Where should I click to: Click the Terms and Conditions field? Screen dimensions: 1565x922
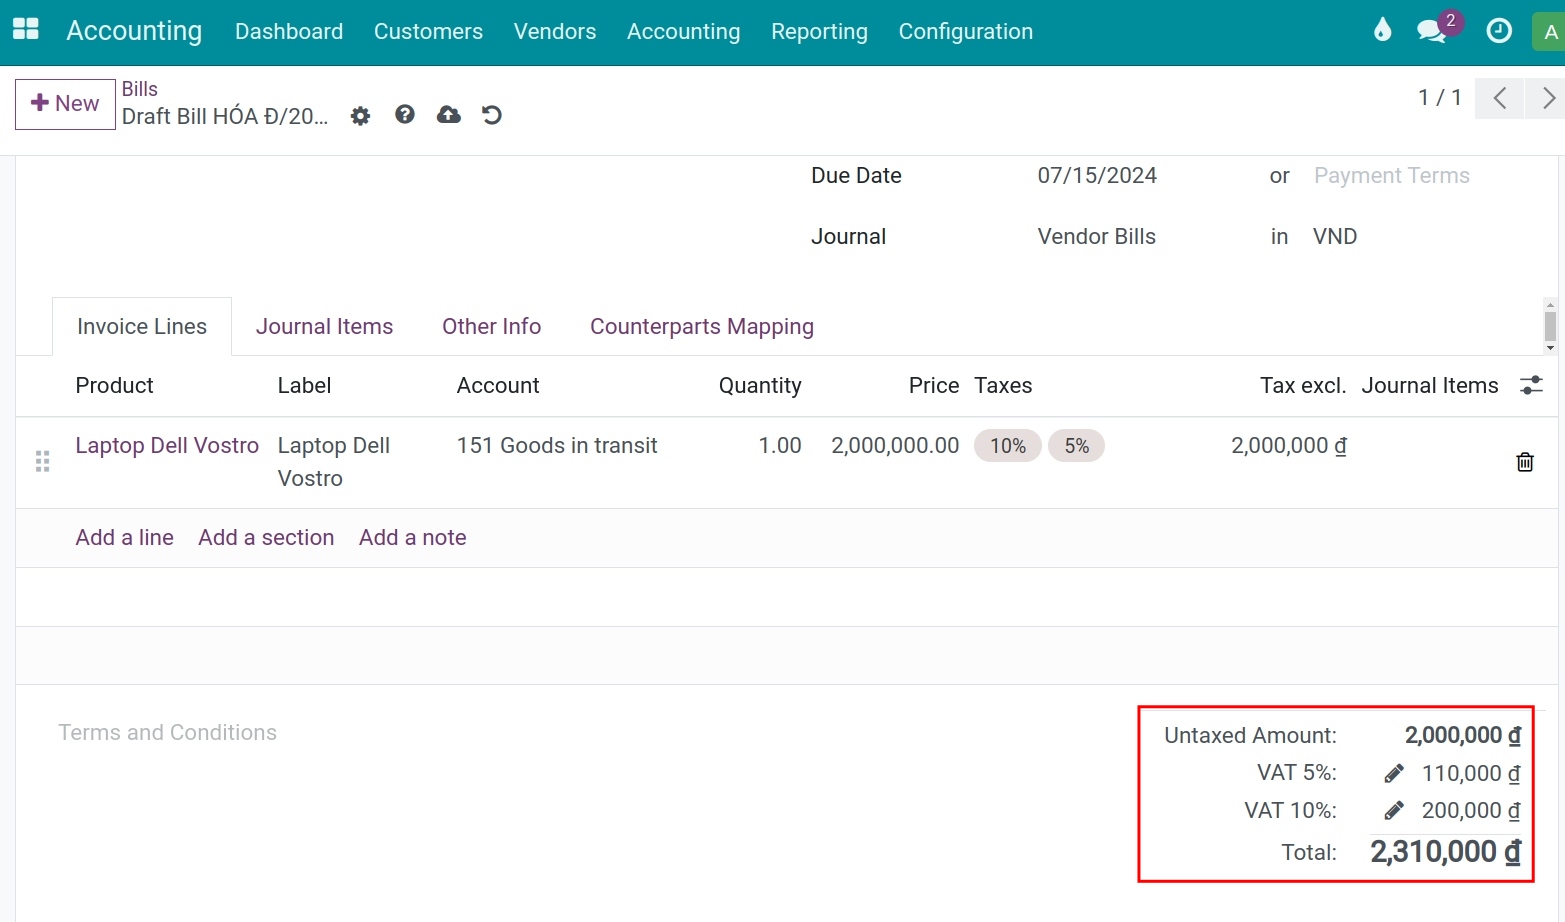point(167,732)
